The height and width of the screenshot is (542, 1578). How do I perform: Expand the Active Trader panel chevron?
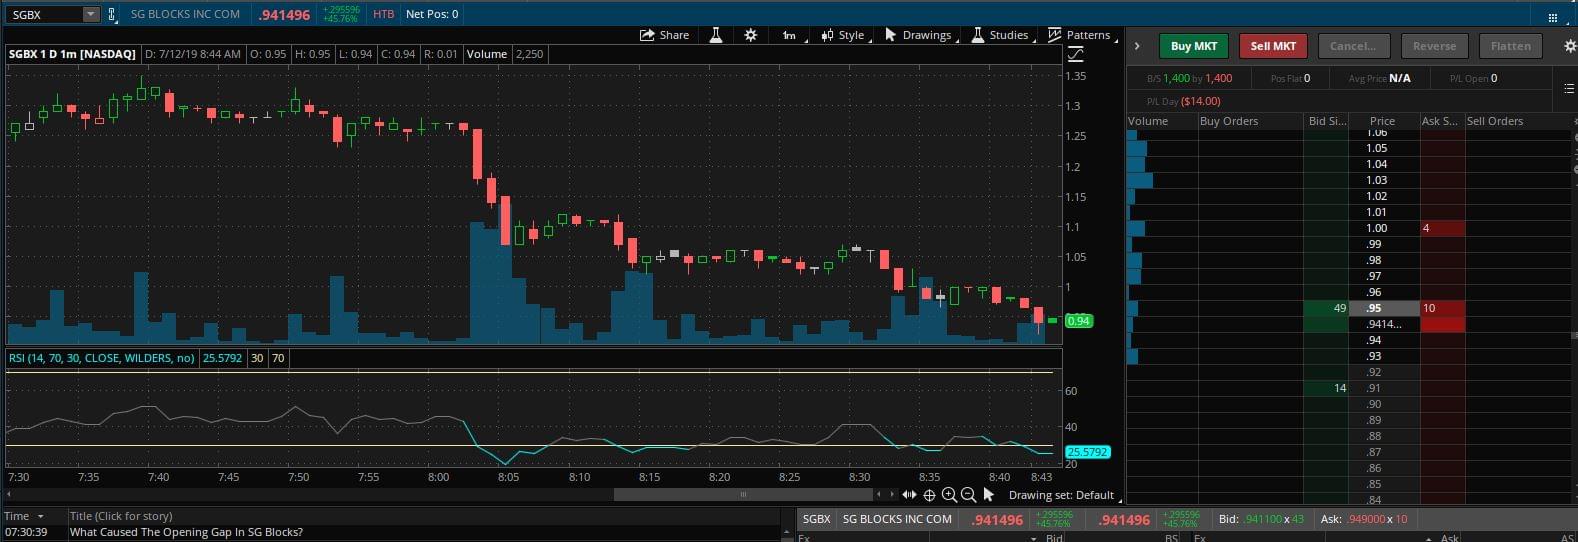(x=1137, y=46)
